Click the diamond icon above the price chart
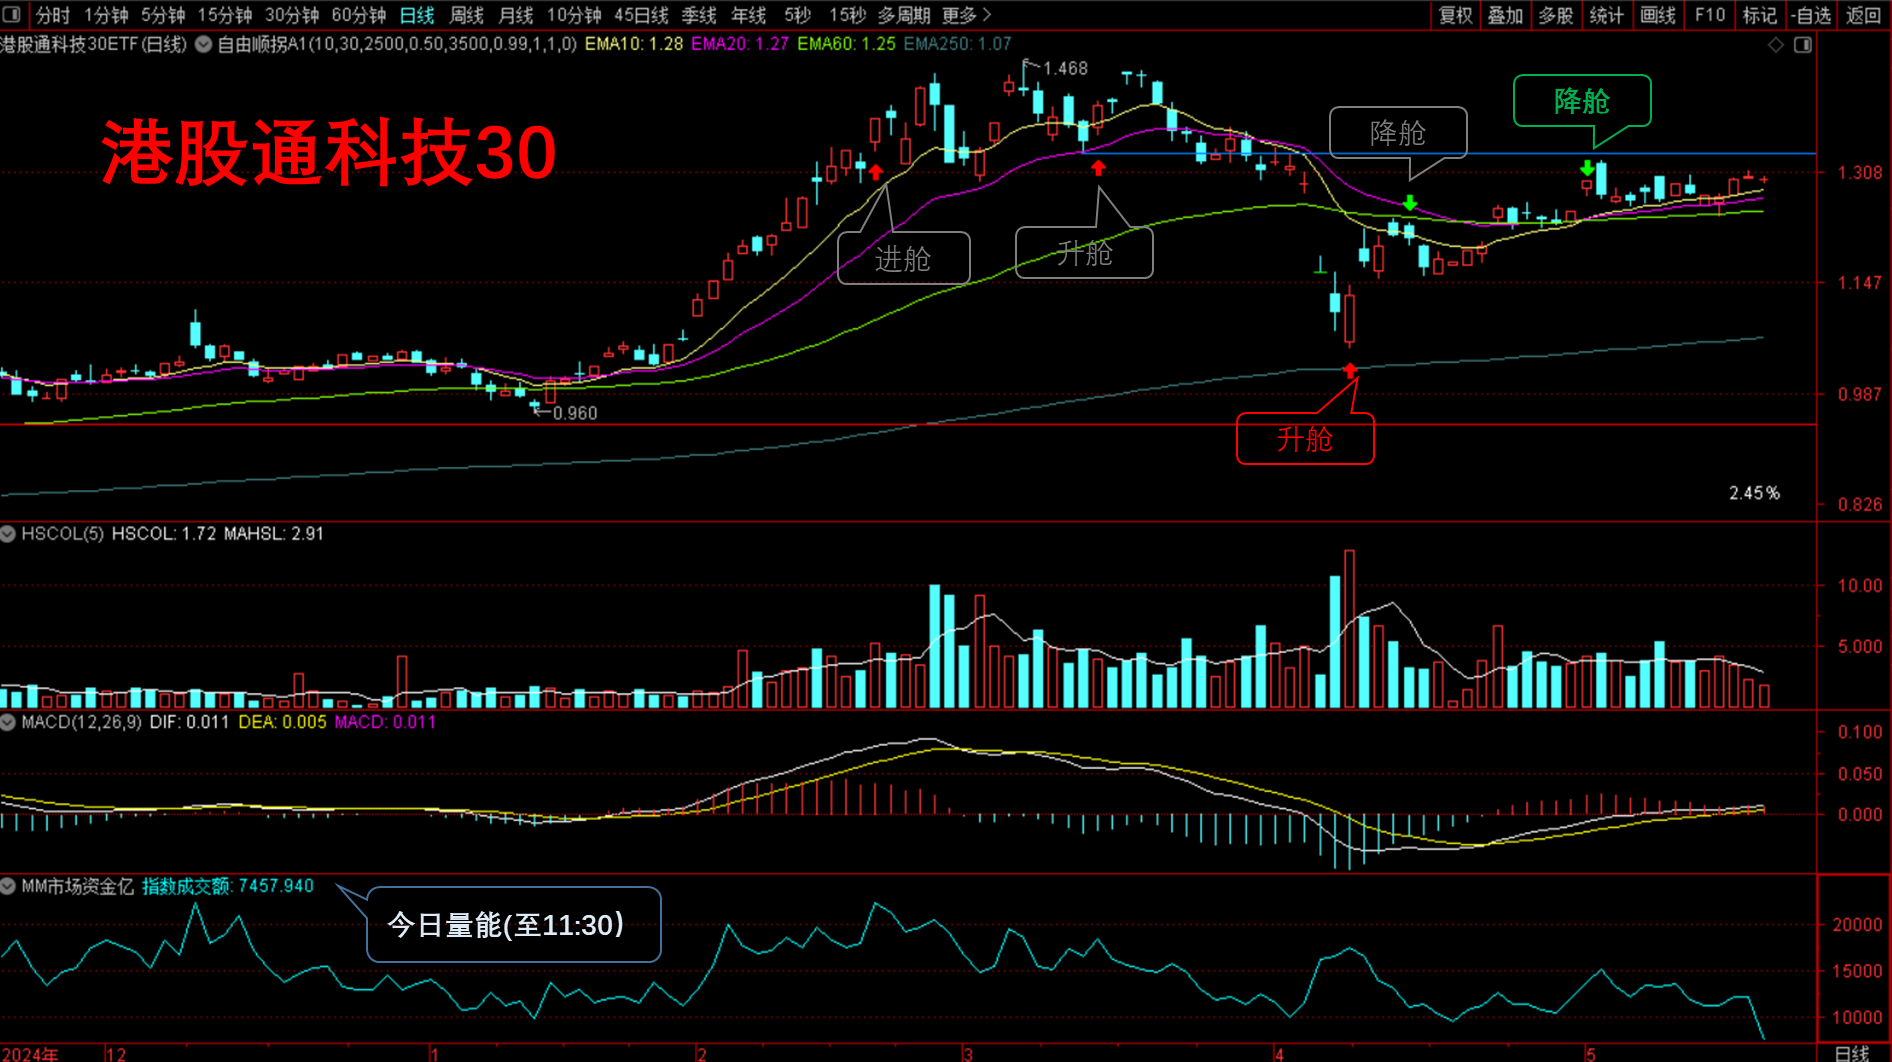Viewport: 1892px width, 1062px height. [x=1776, y=44]
